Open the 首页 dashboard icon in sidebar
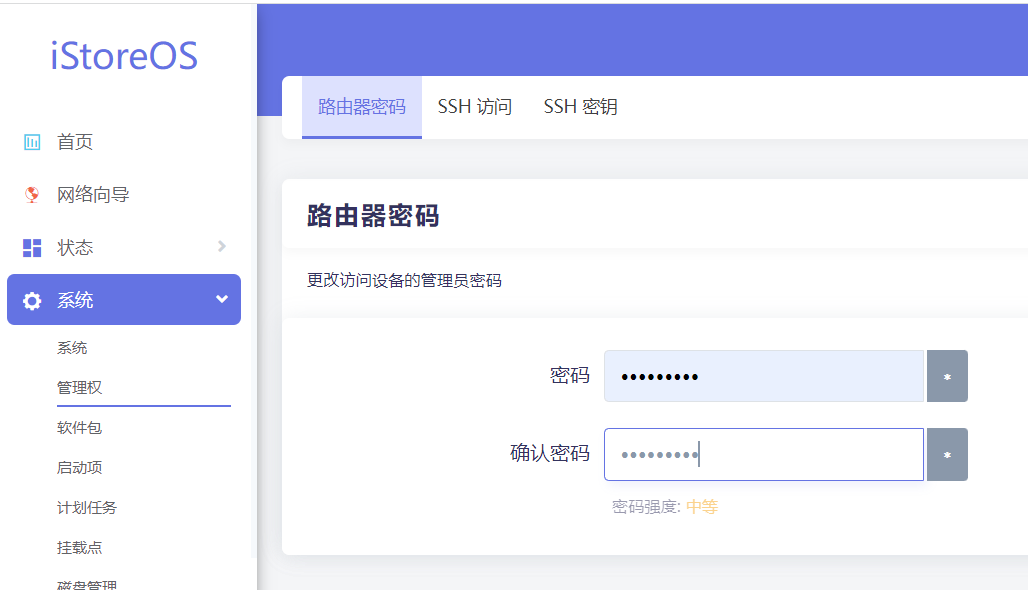Image resolution: width=1028 pixels, height=590 pixels. [x=31, y=141]
